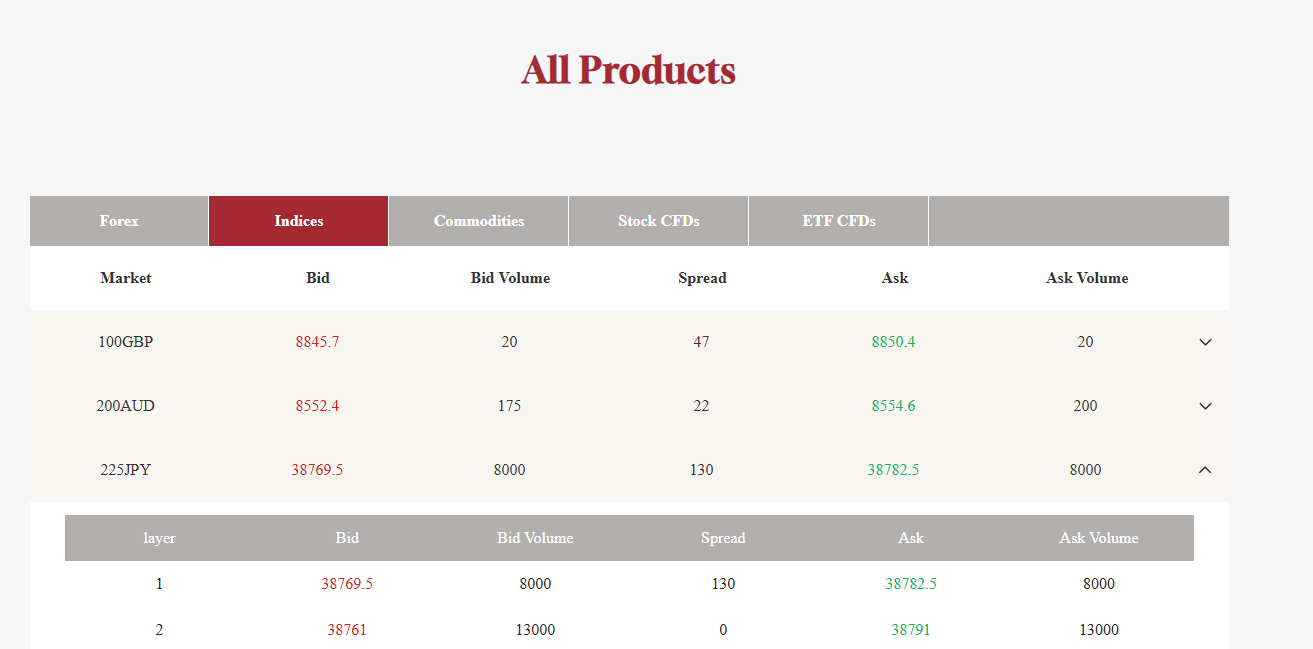Image resolution: width=1313 pixels, height=649 pixels.
Task: Click 225JPY main row ask 38782.5
Action: 893,470
